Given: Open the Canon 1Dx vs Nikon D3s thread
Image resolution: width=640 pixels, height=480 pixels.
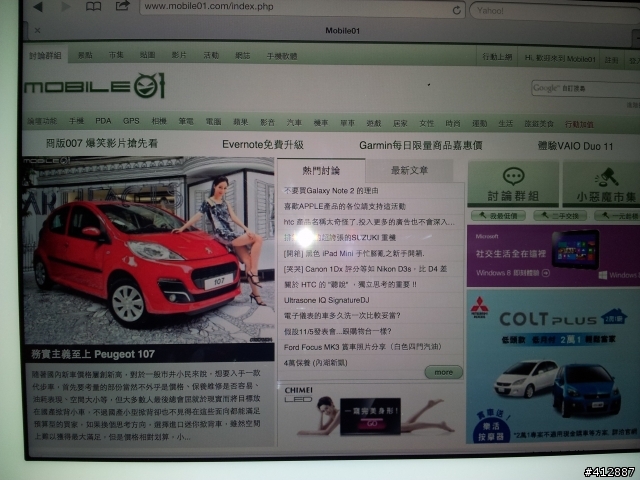Looking at the screenshot, I should click(365, 269).
